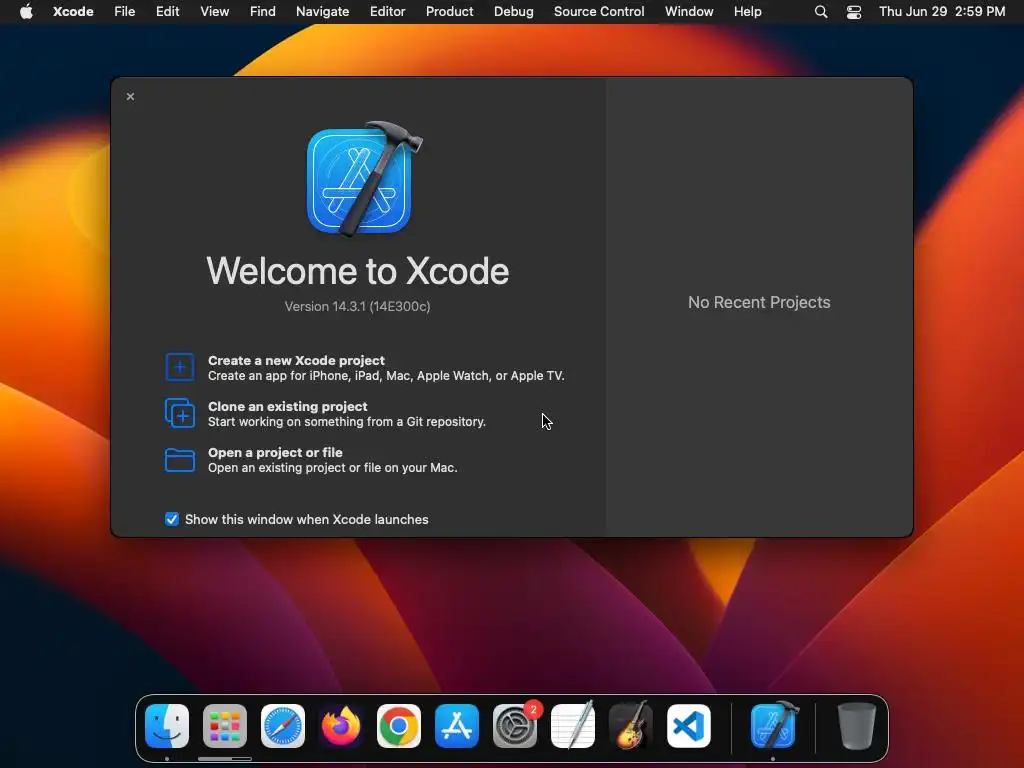Select Clone an existing project

point(325,413)
